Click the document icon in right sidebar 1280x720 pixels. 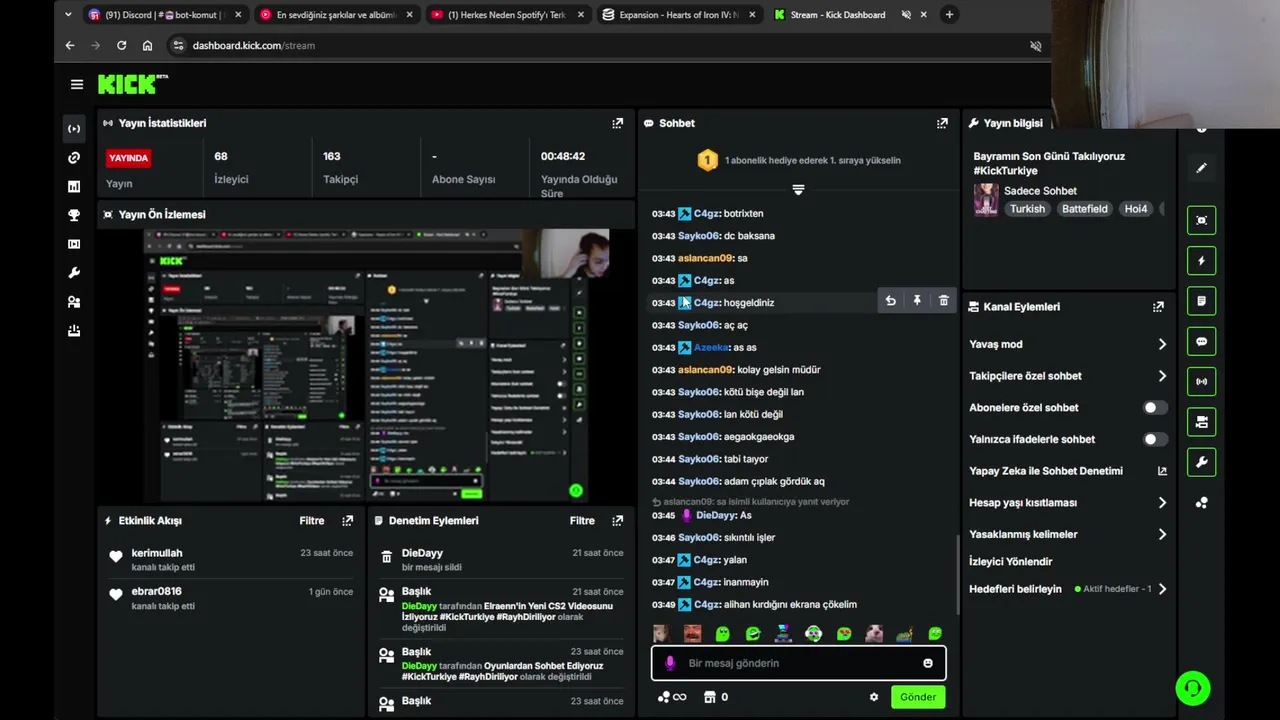click(x=1201, y=301)
